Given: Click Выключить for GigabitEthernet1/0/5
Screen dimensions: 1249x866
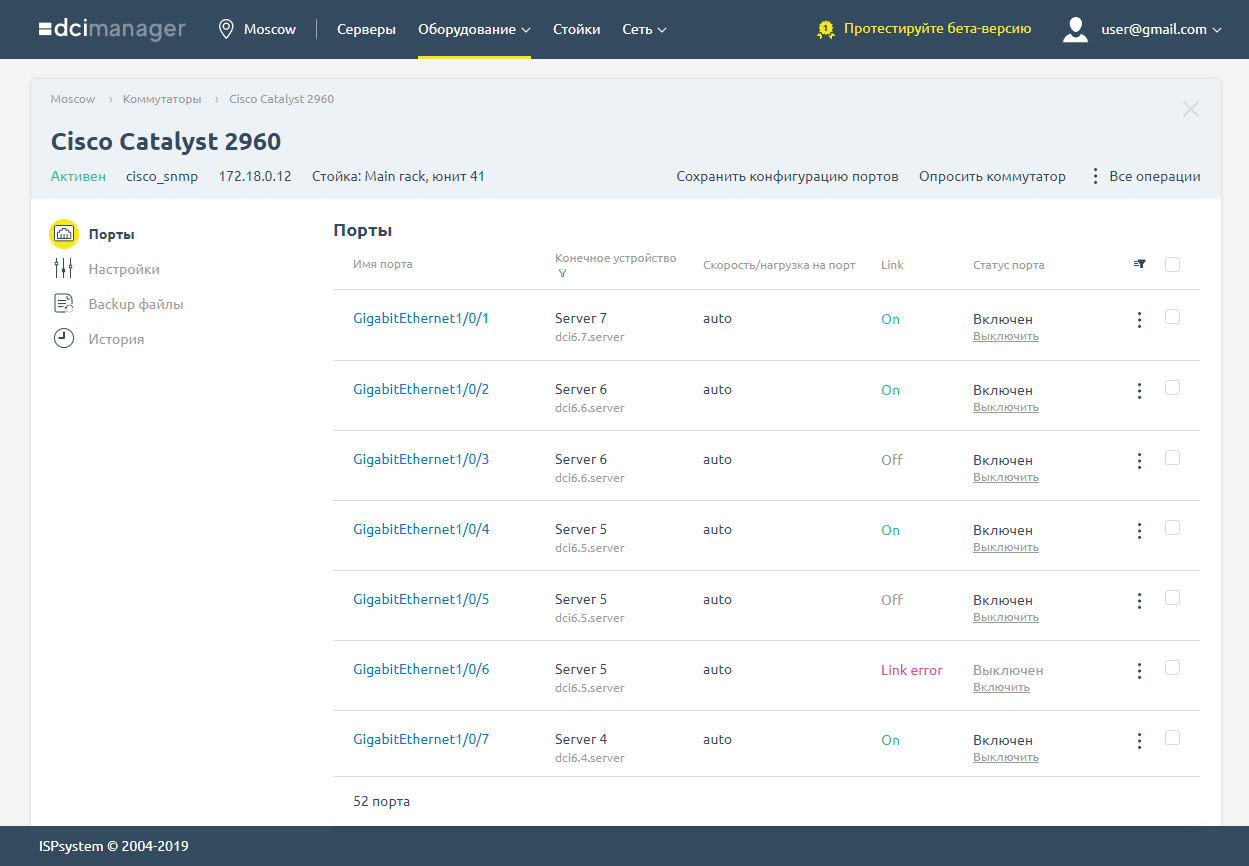Looking at the screenshot, I should click(1006, 617).
